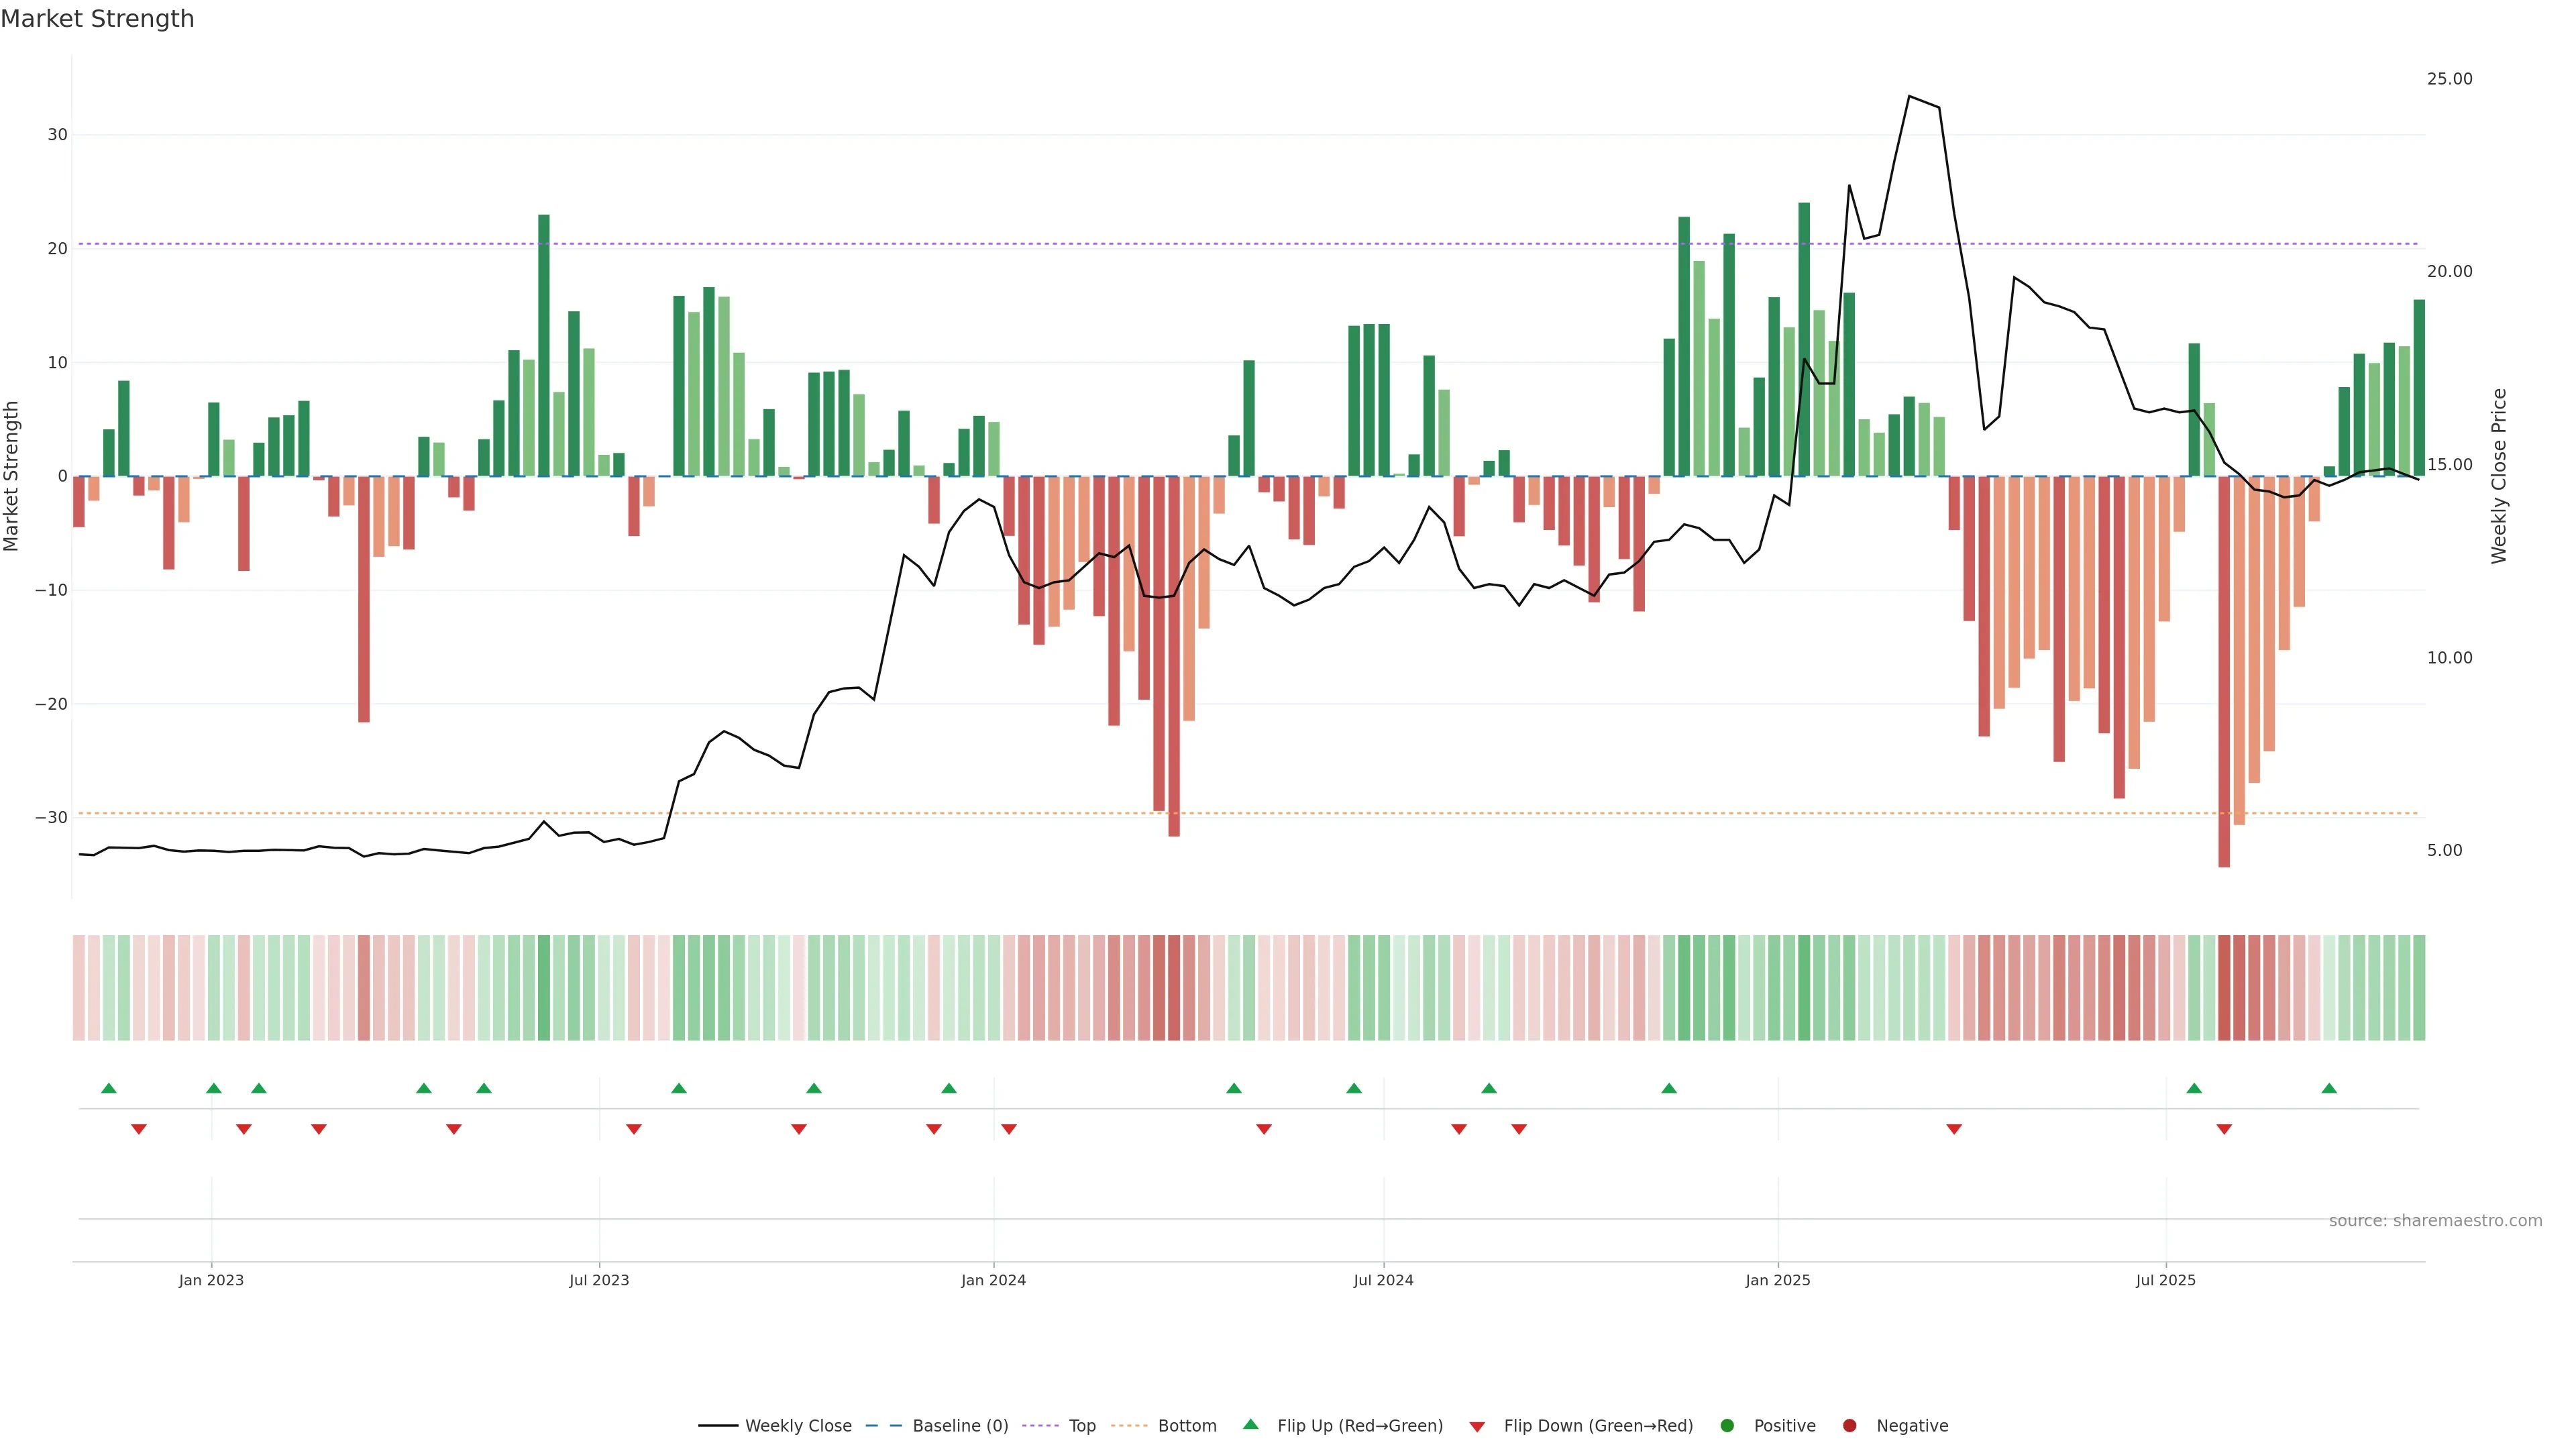Click the rightmost green flip-up marker

click(2329, 1088)
